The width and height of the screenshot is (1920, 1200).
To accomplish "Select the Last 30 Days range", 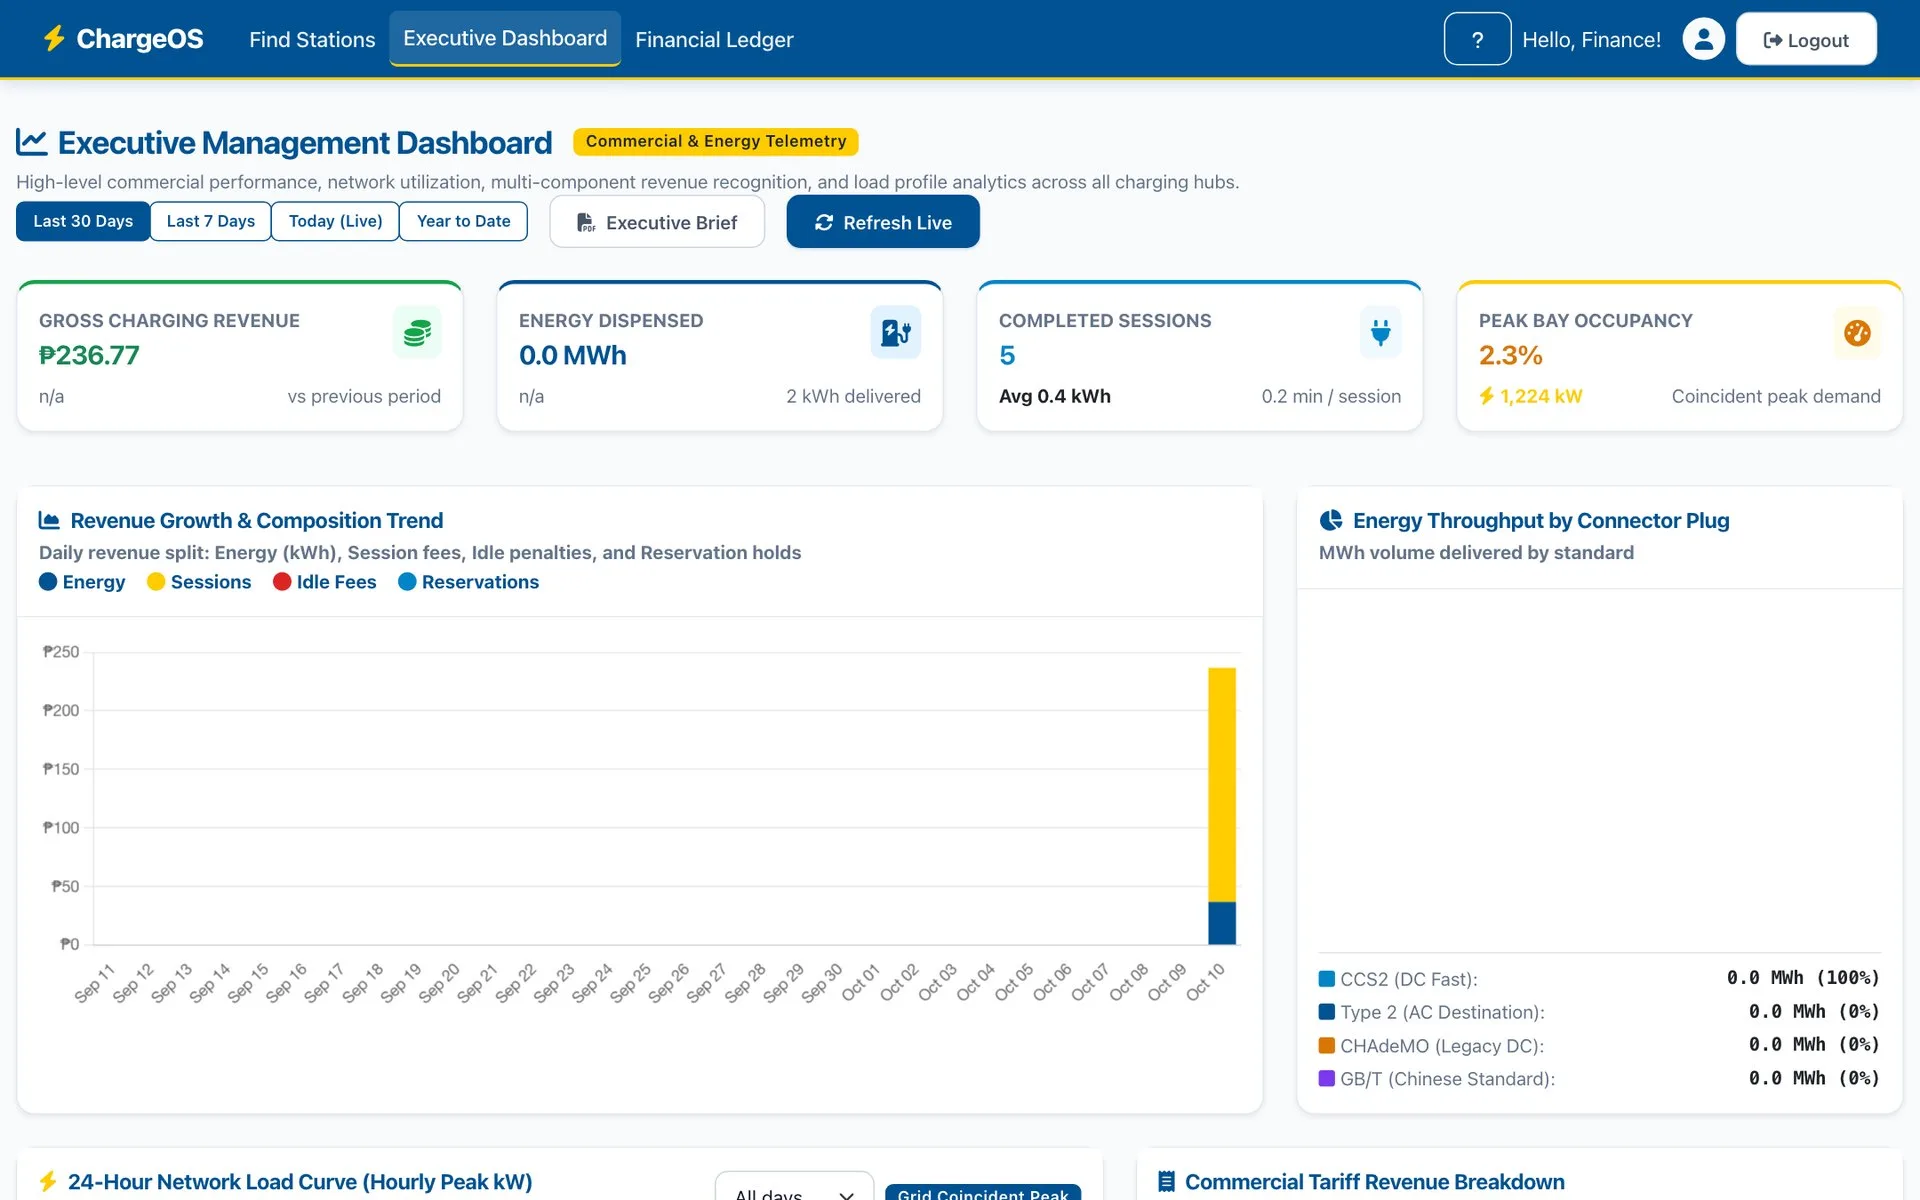I will pyautogui.click(x=83, y=221).
